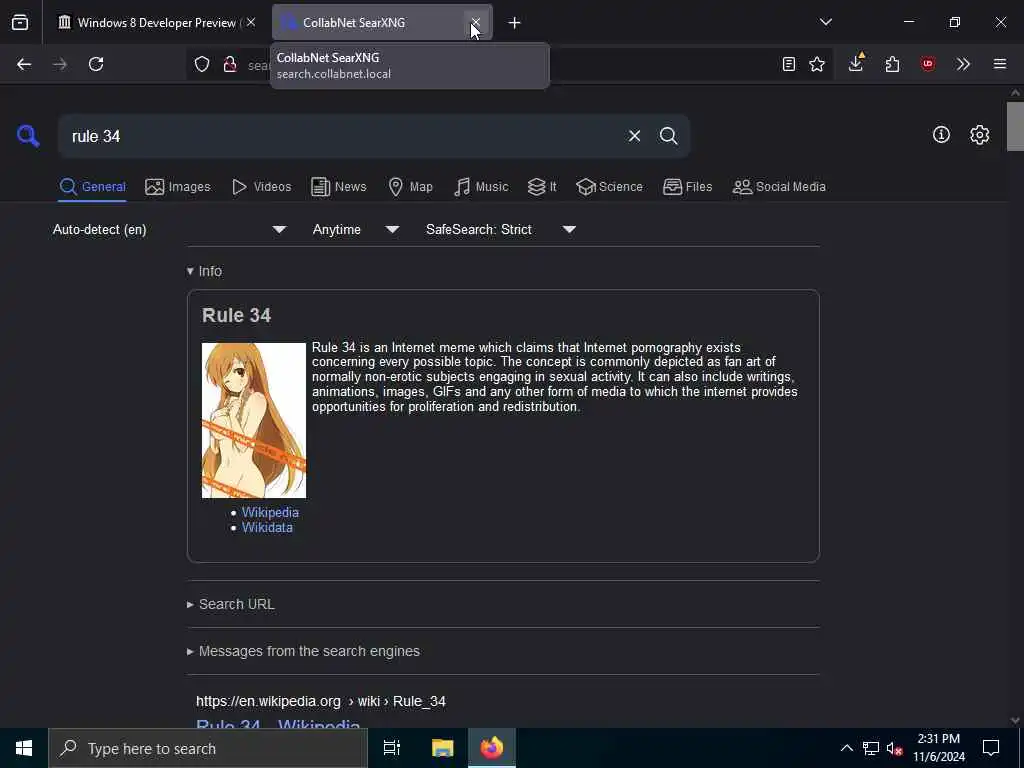Click the insecure connection lock icon
The image size is (1024, 768).
click(230, 64)
